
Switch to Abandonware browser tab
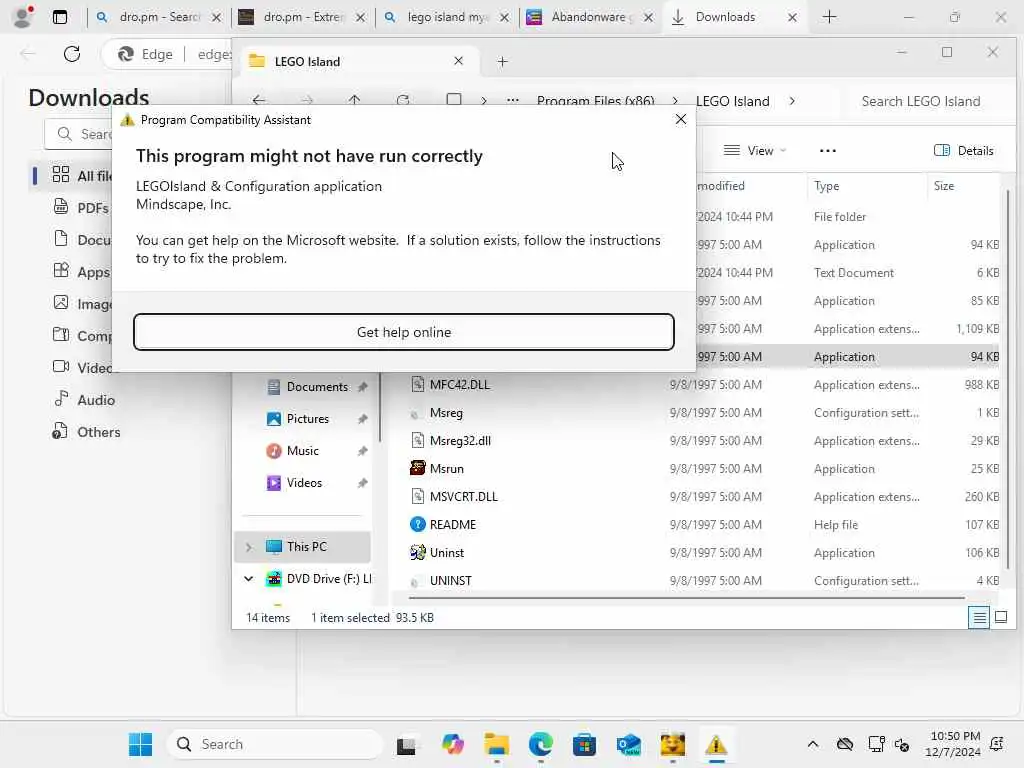tap(590, 17)
